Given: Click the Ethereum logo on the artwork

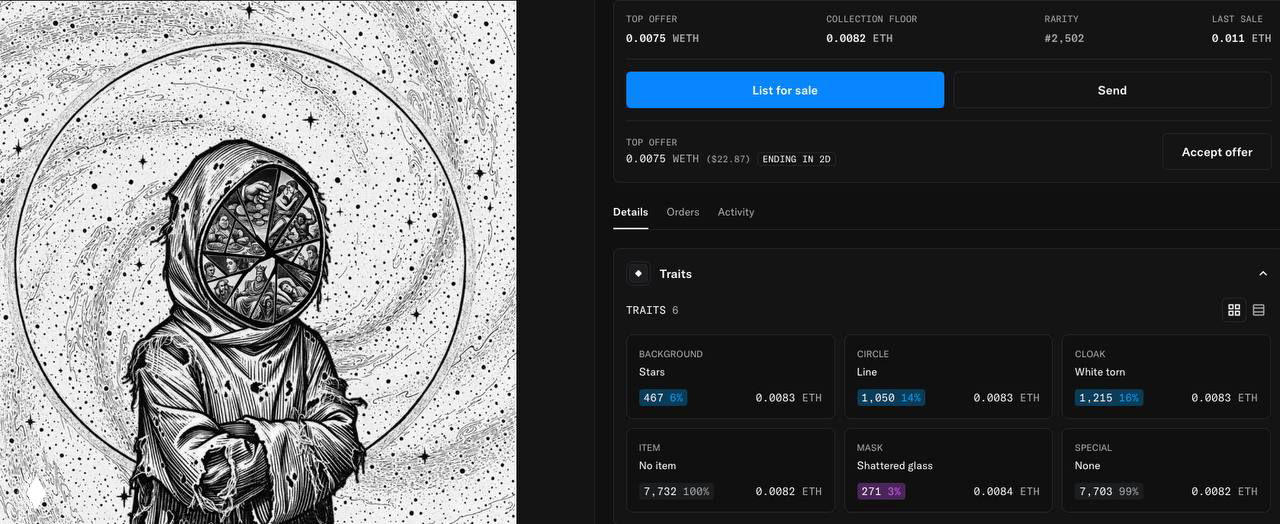Looking at the screenshot, I should tap(37, 492).
